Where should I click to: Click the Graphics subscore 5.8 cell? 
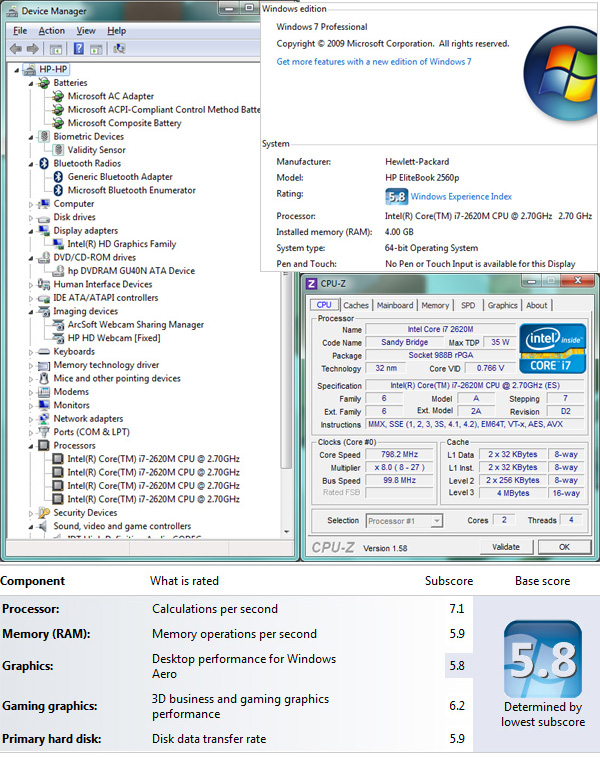[458, 666]
